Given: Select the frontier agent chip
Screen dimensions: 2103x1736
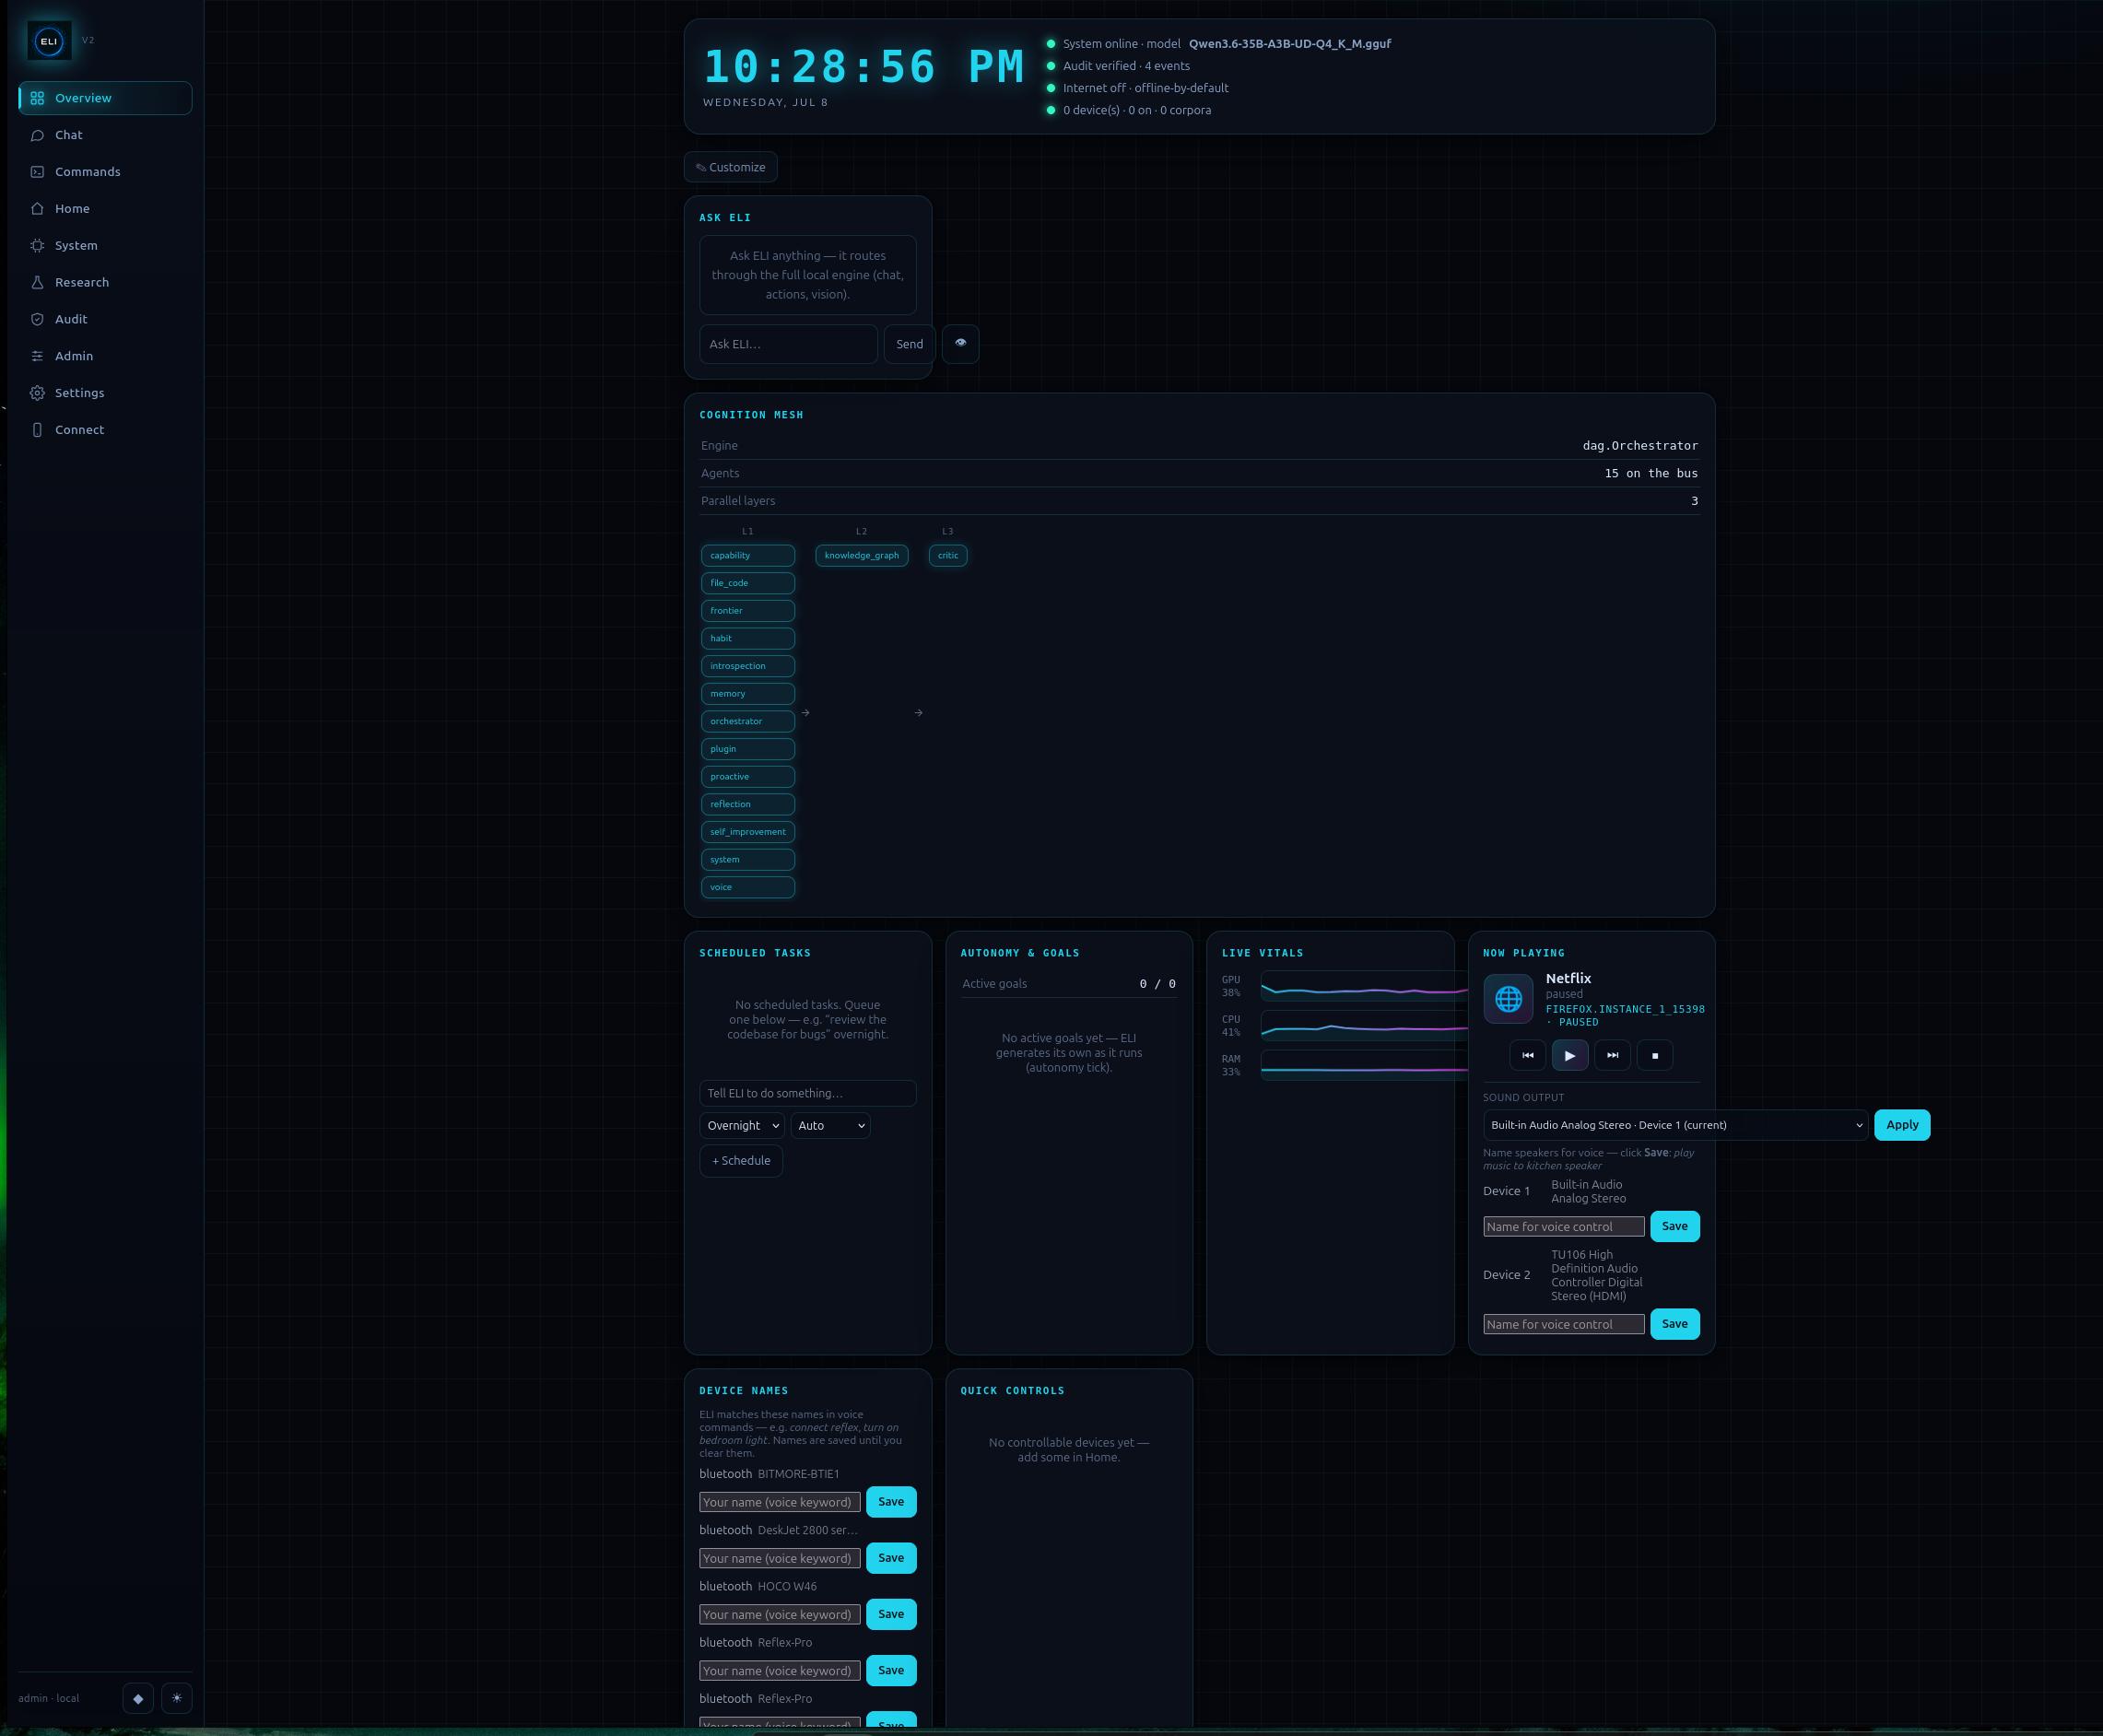Looking at the screenshot, I should coord(748,611).
